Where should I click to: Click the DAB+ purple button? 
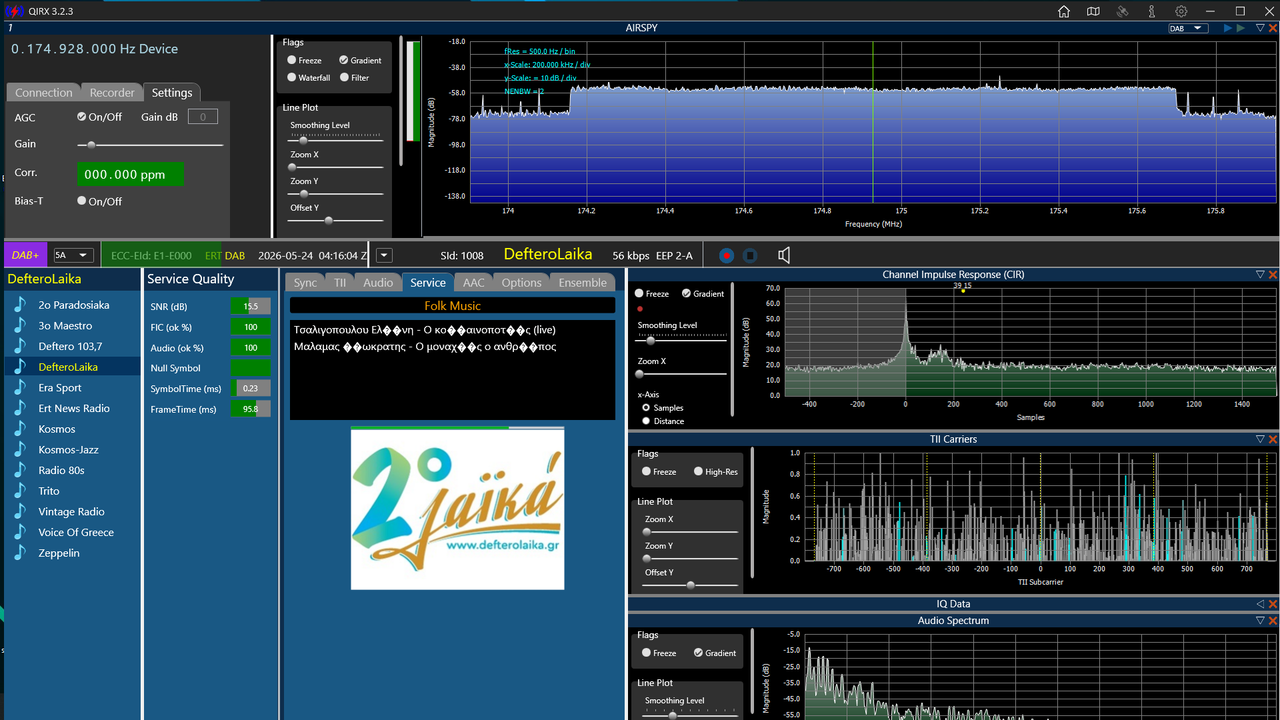25,255
